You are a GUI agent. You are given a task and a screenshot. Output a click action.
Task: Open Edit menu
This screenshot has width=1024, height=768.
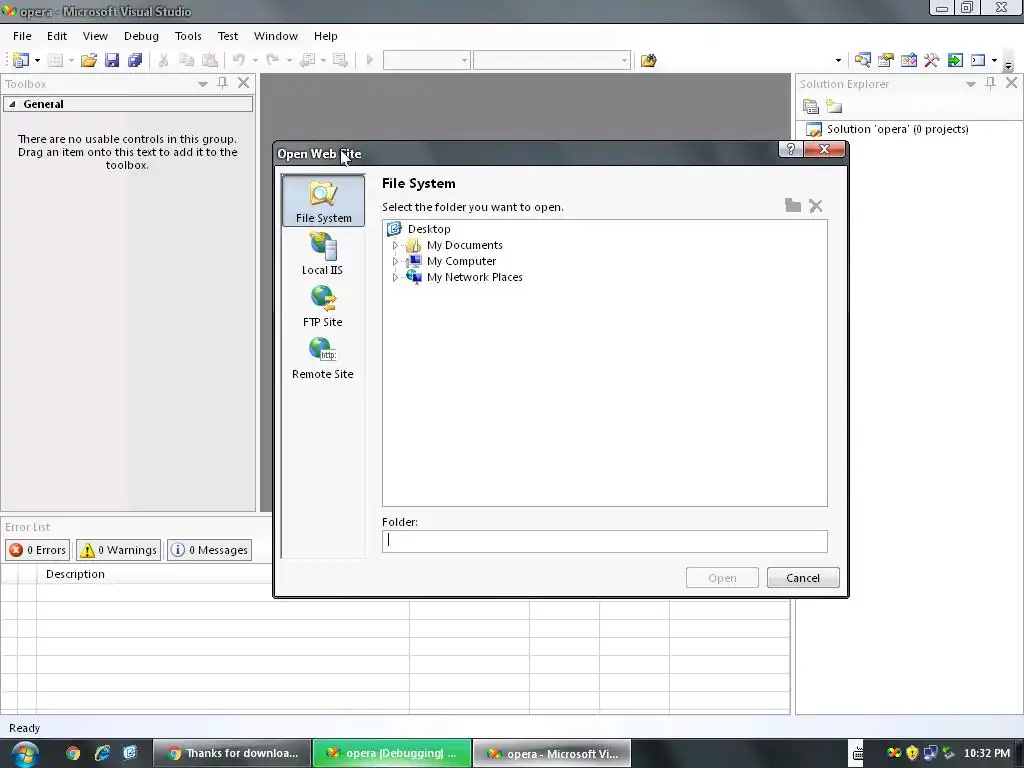point(57,36)
